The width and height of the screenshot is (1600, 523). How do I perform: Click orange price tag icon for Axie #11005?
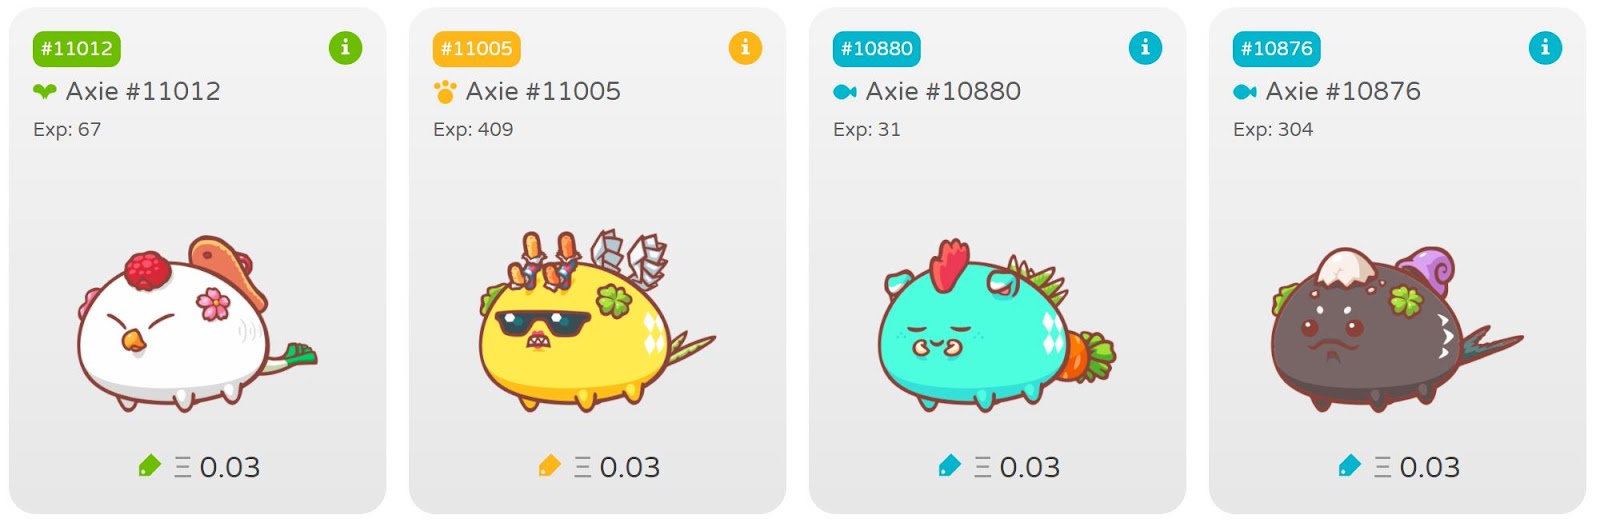pos(549,465)
